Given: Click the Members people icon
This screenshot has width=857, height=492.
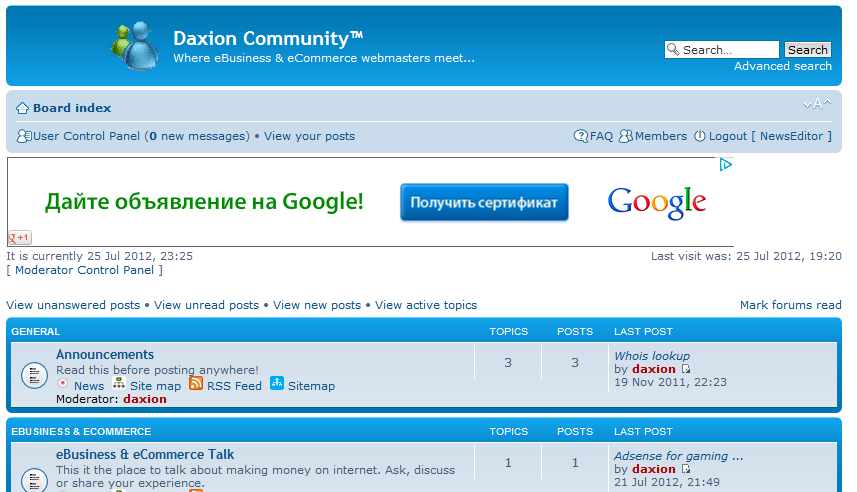Looking at the screenshot, I should (626, 136).
